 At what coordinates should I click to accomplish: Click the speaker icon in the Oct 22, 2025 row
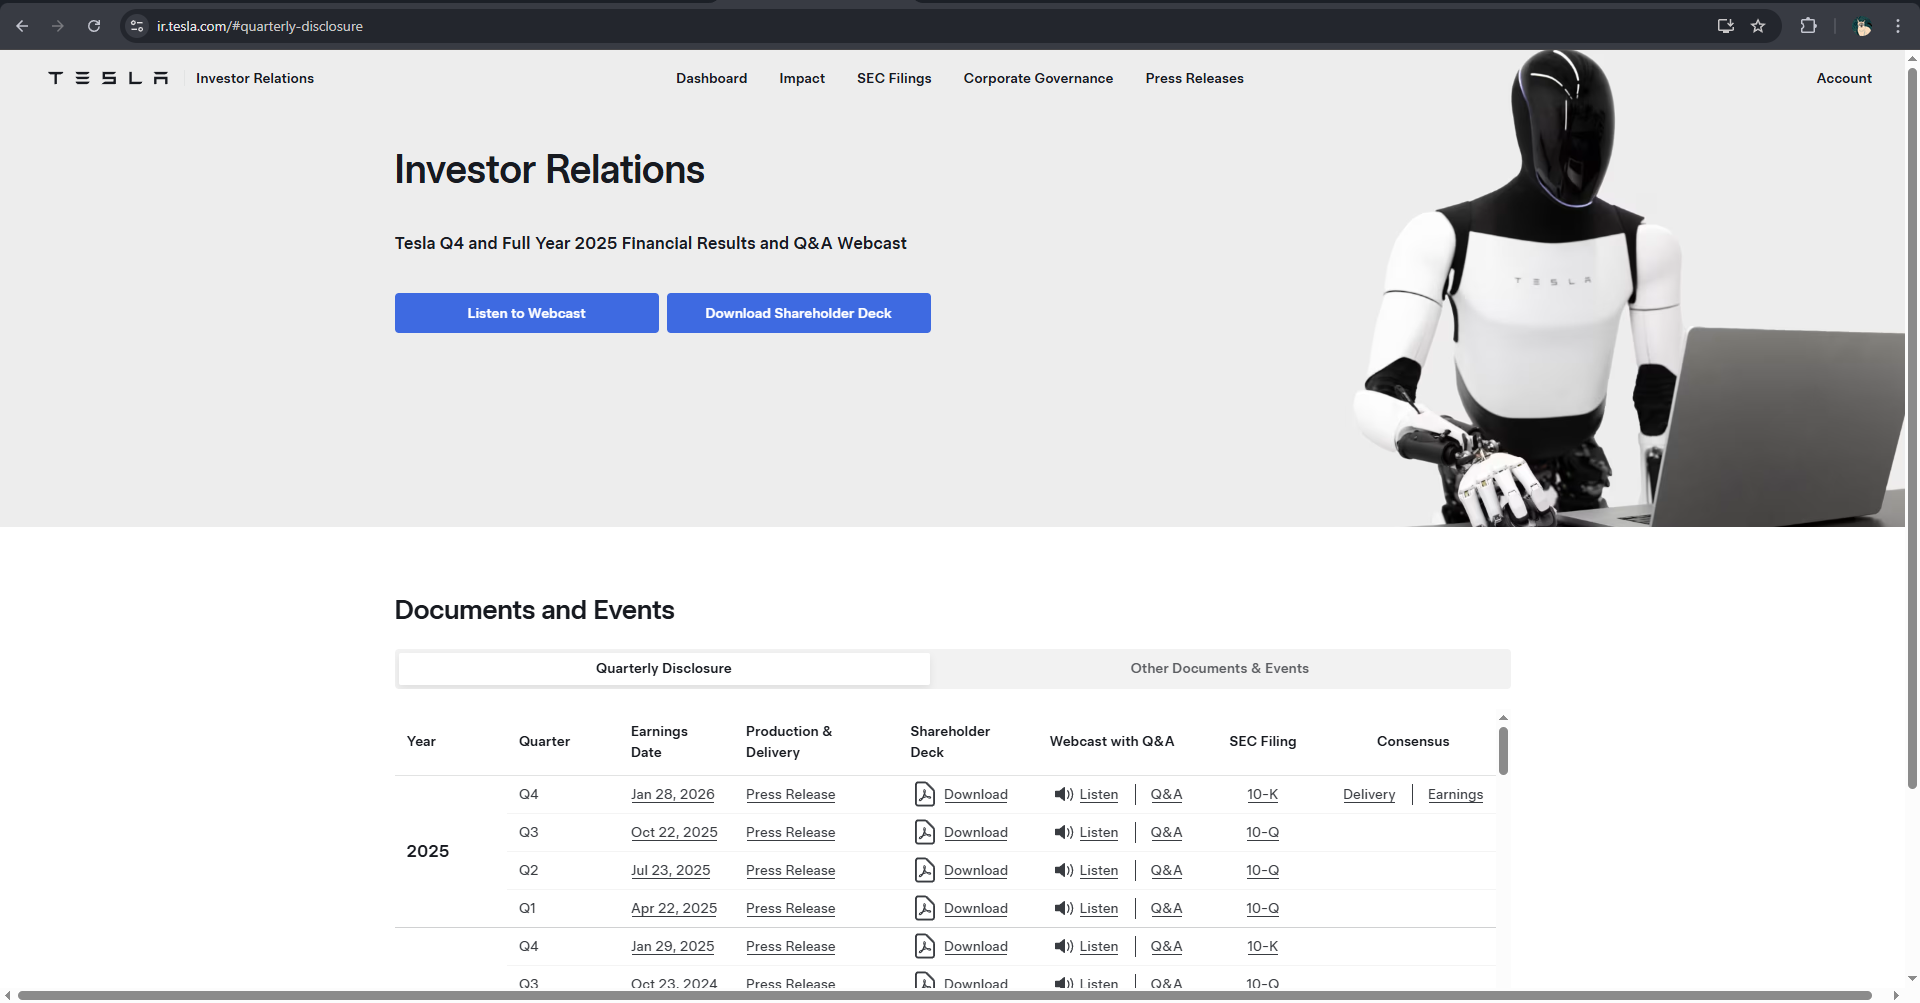click(1063, 832)
